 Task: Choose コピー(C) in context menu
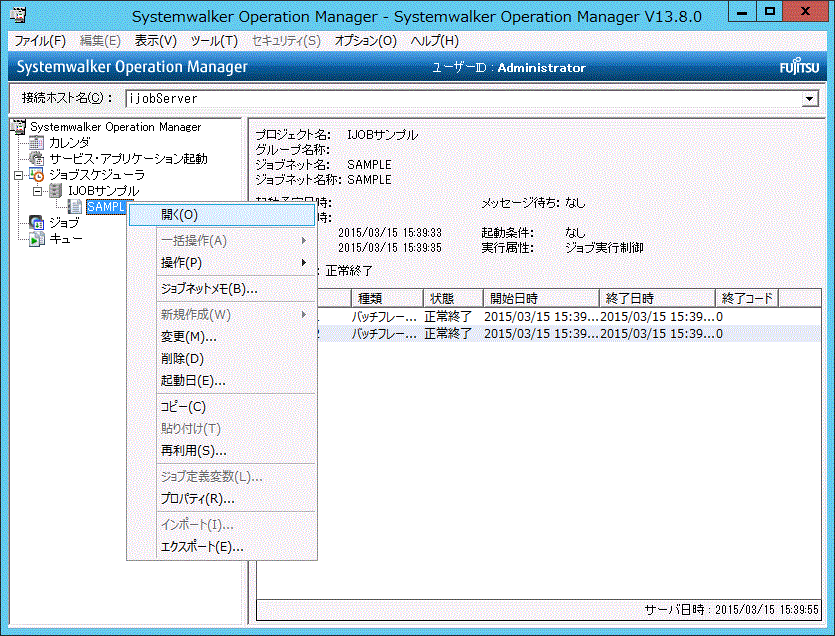point(222,406)
